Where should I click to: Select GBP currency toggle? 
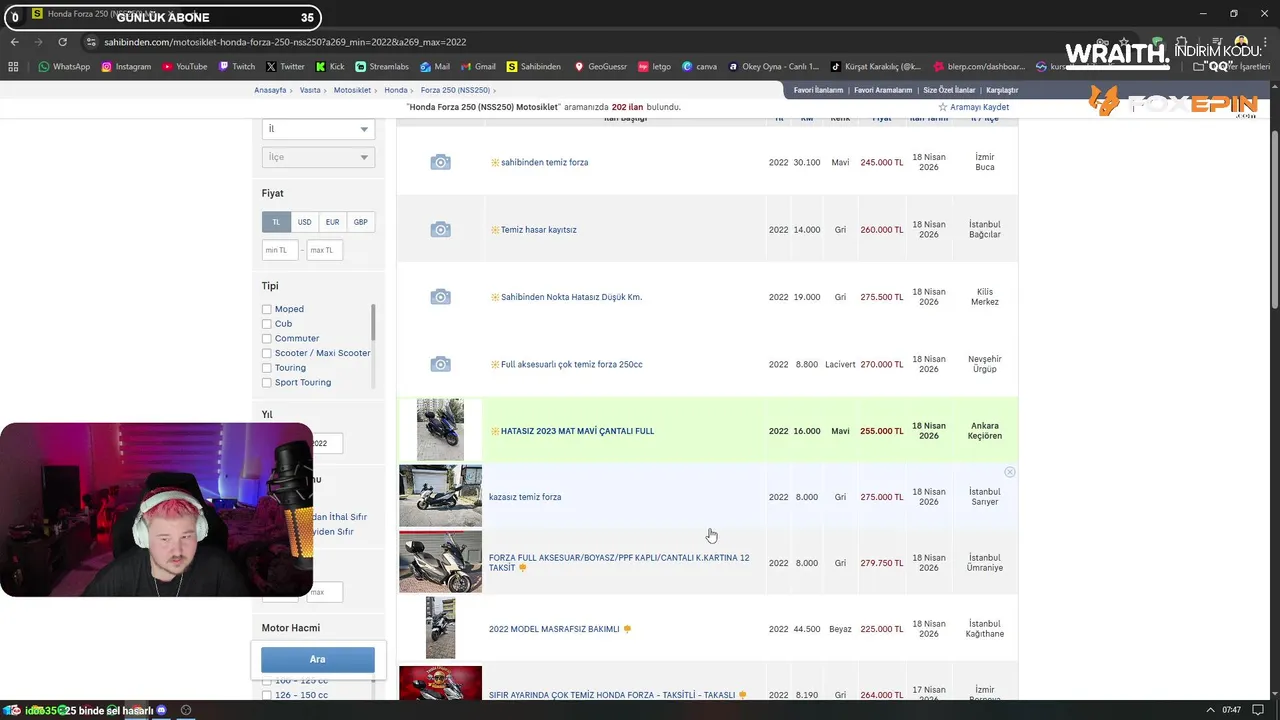360,222
